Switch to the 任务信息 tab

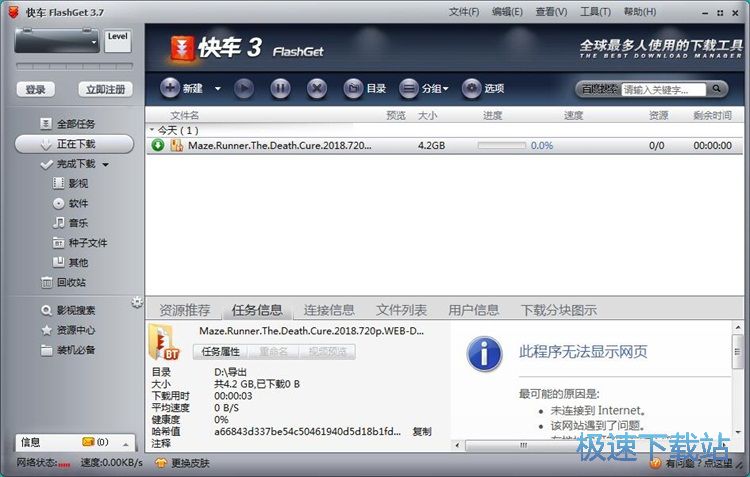(x=257, y=311)
